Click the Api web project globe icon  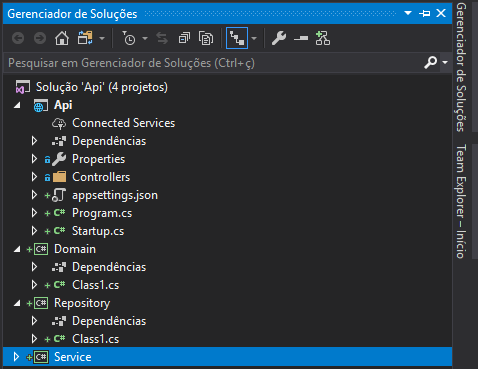click(41, 105)
